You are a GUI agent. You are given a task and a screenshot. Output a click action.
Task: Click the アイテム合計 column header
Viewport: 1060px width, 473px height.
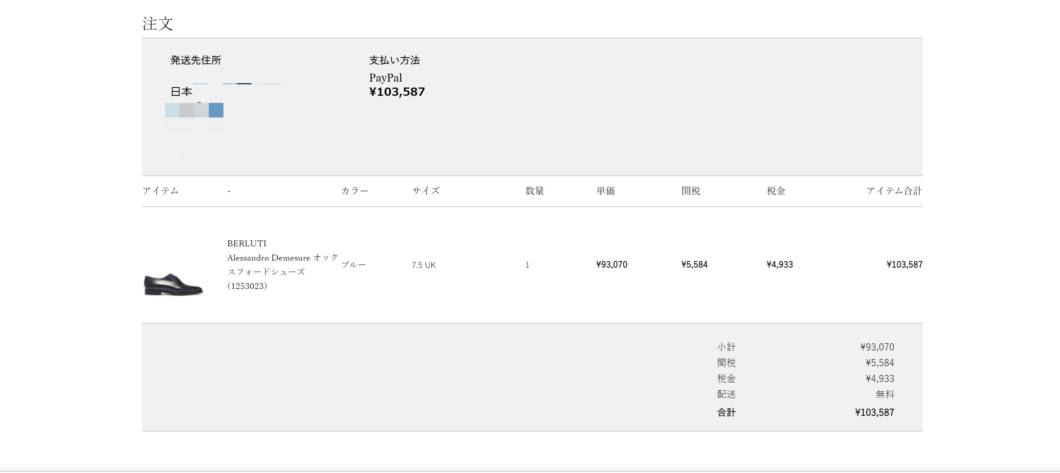point(894,191)
